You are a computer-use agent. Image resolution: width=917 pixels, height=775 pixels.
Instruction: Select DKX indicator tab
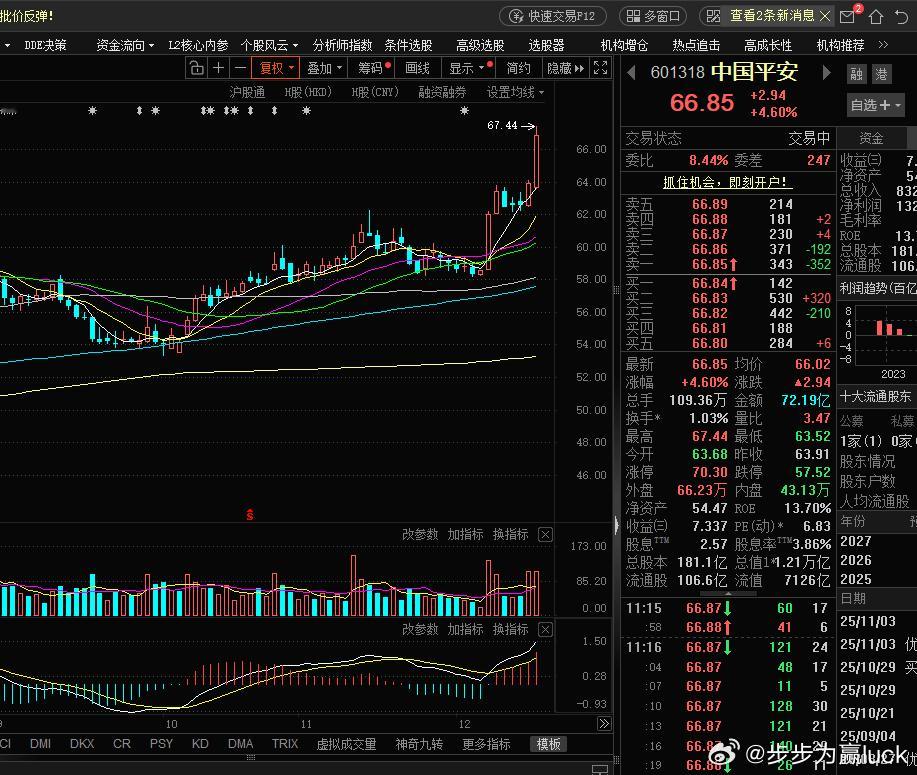(82, 743)
